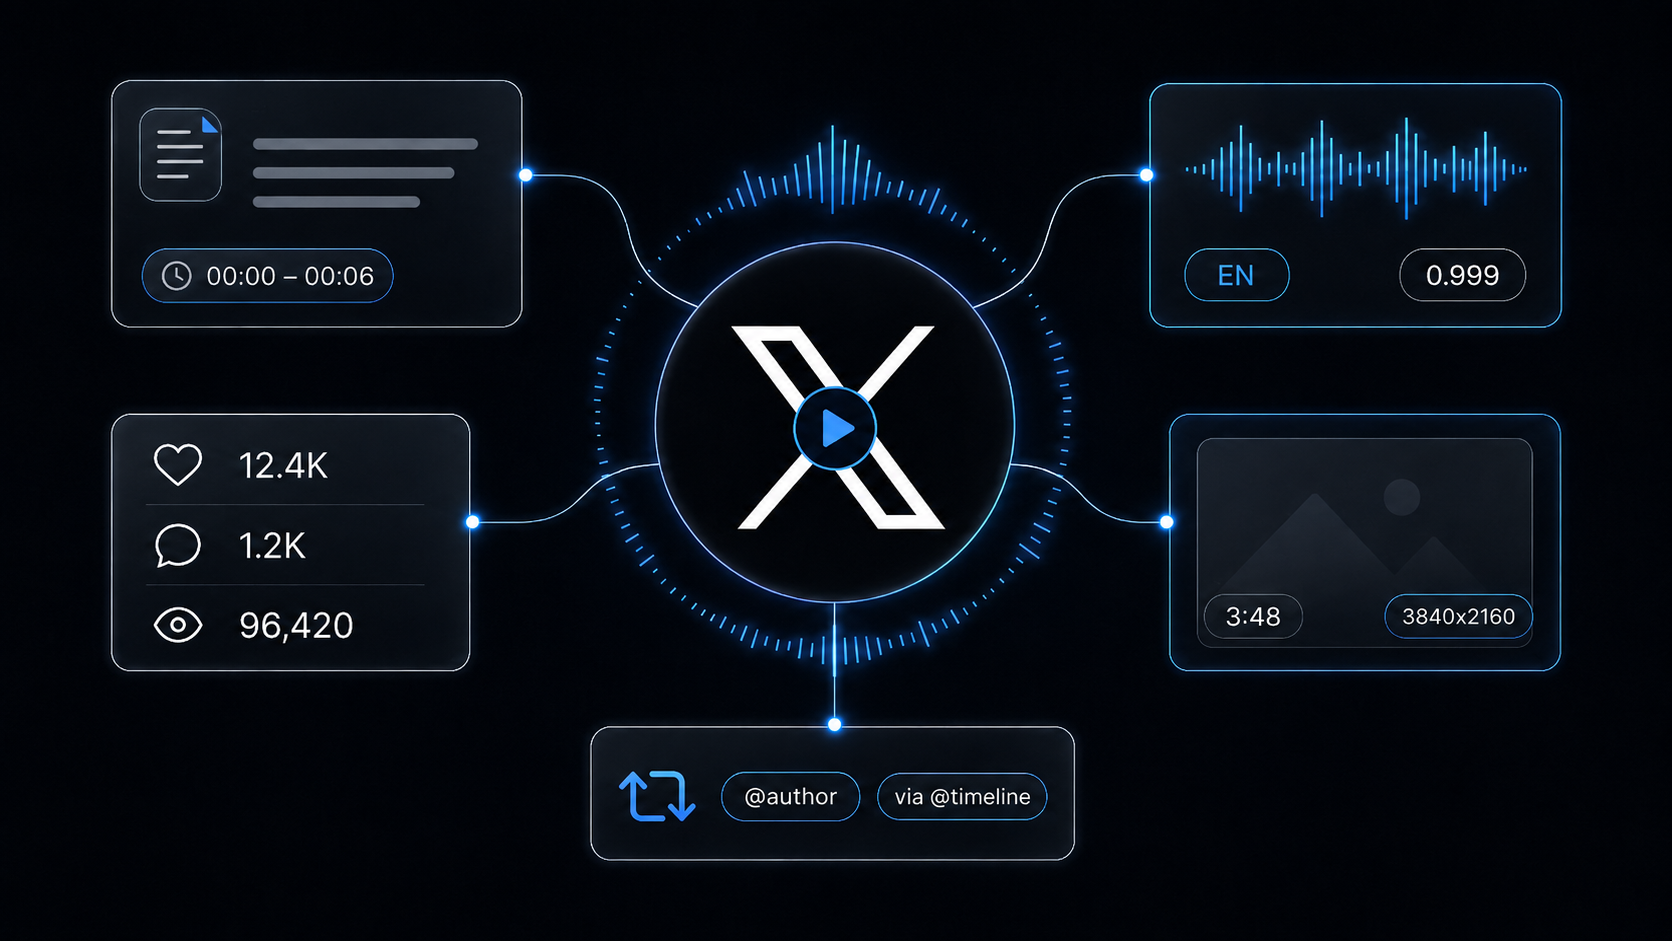Select the 00:00 – 00:06 timestamp pill
Screen dimensions: 1672x941
tap(268, 276)
